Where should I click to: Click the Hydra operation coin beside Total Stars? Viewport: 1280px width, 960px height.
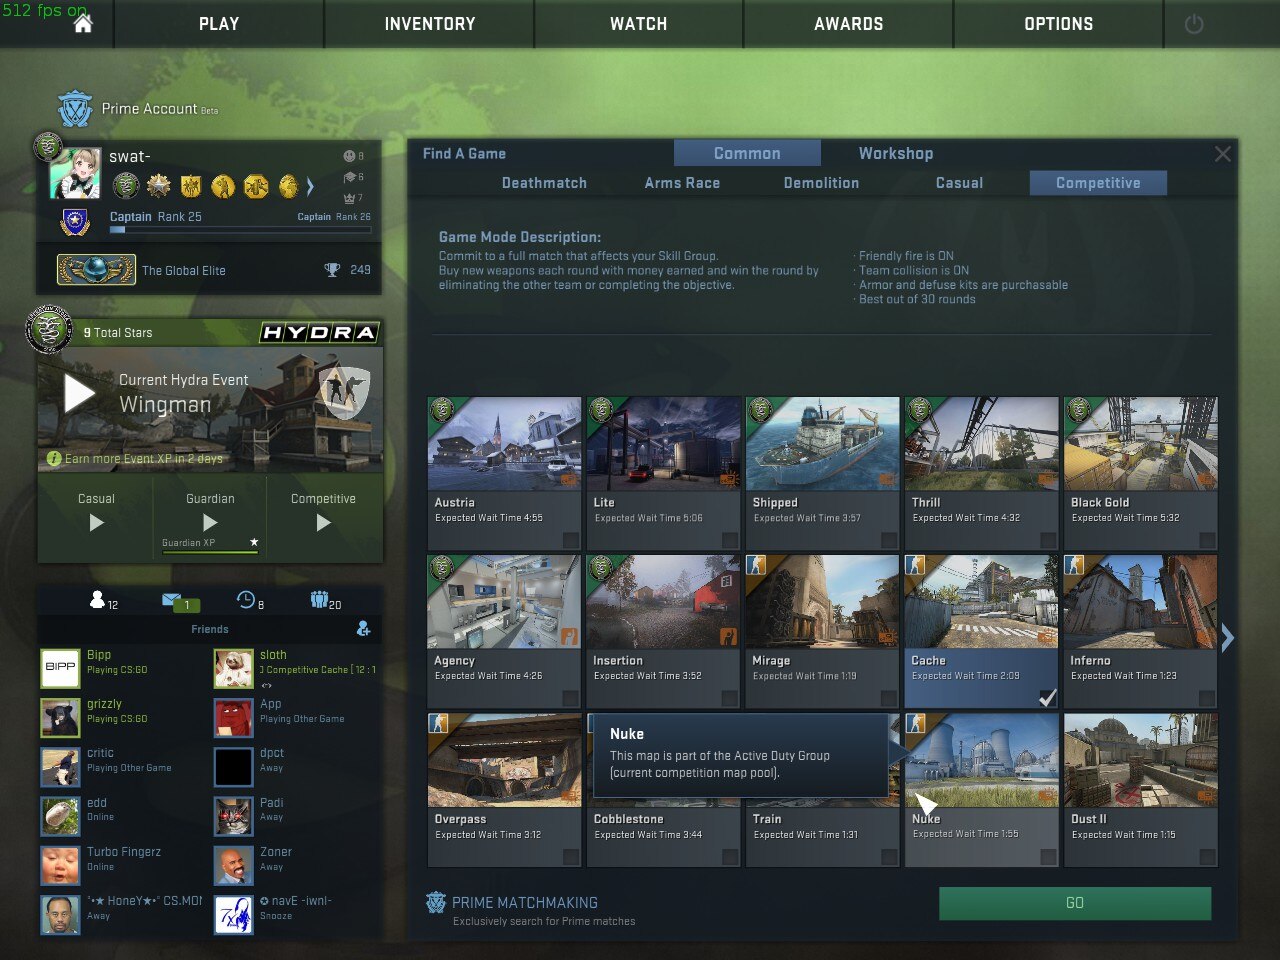pyautogui.click(x=49, y=330)
